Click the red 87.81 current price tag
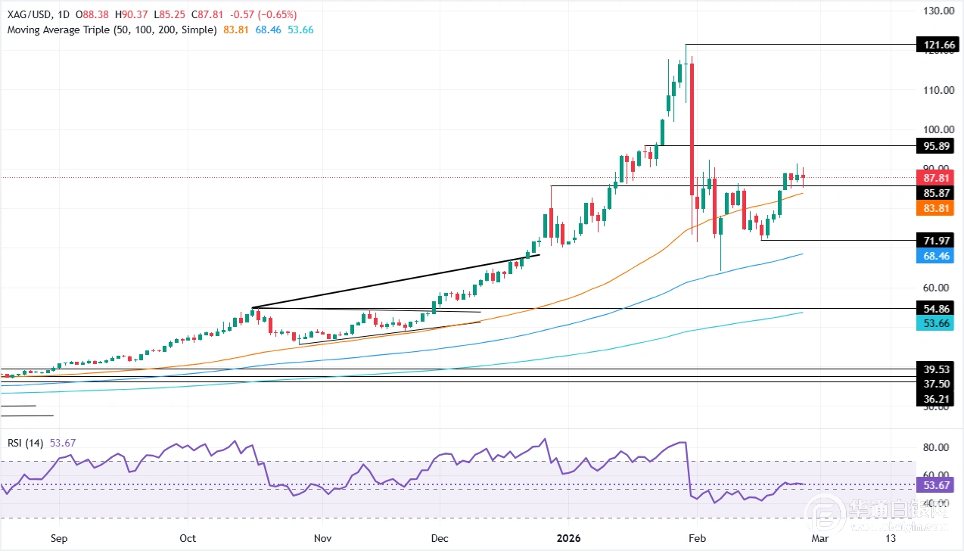Viewport: 964px width, 552px height. coord(938,177)
